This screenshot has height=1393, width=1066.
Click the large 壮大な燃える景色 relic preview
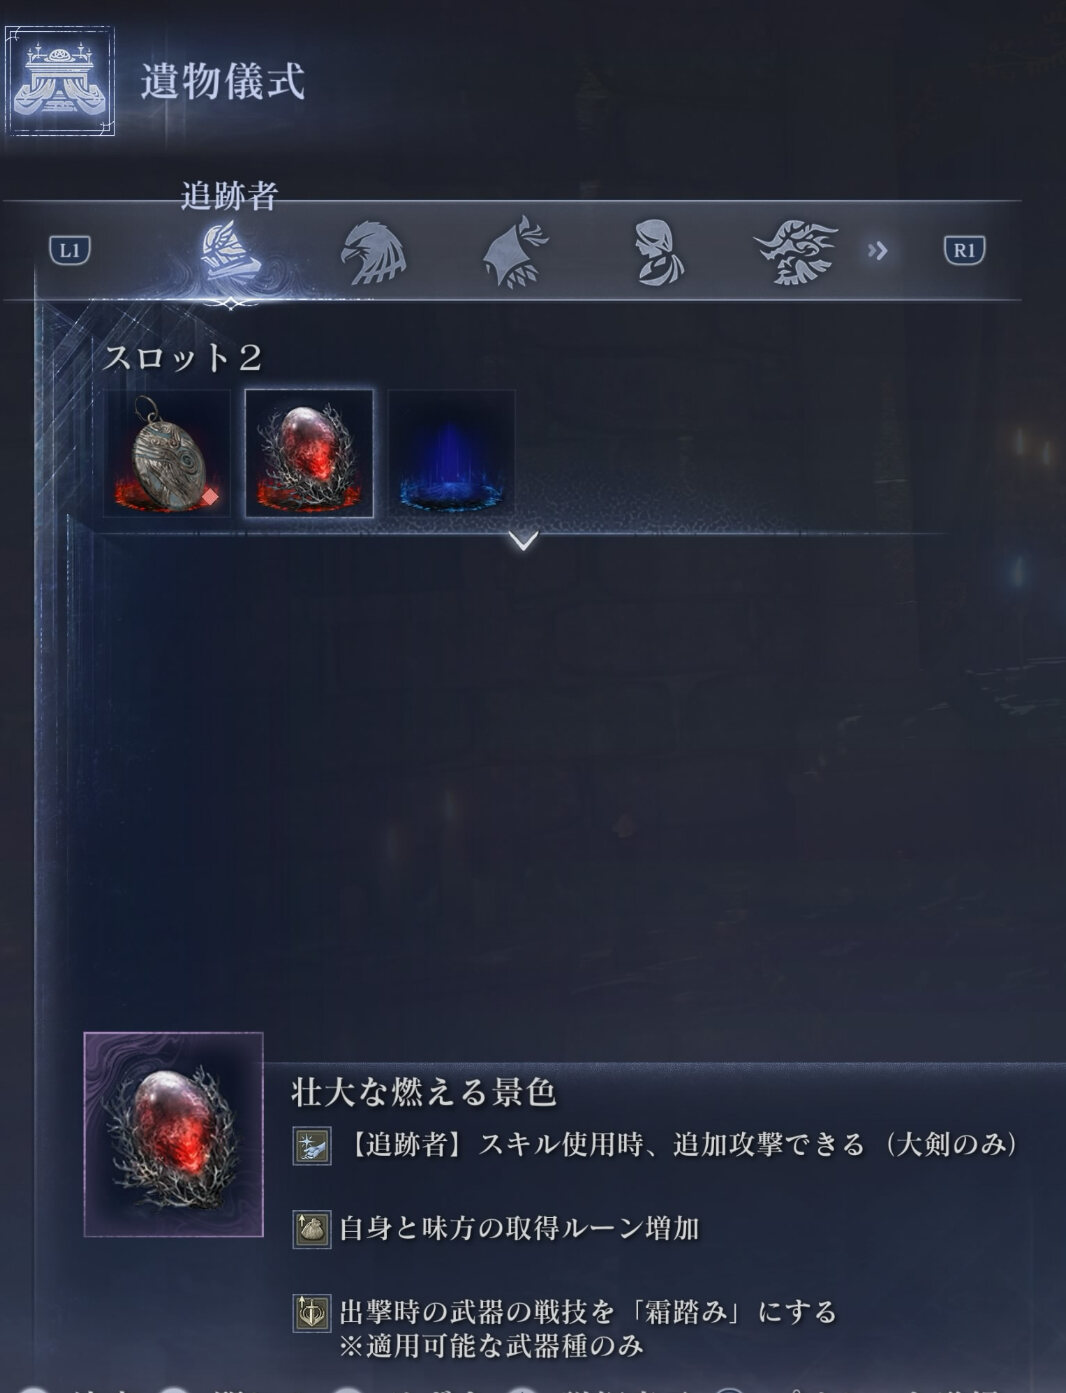[x=174, y=1134]
